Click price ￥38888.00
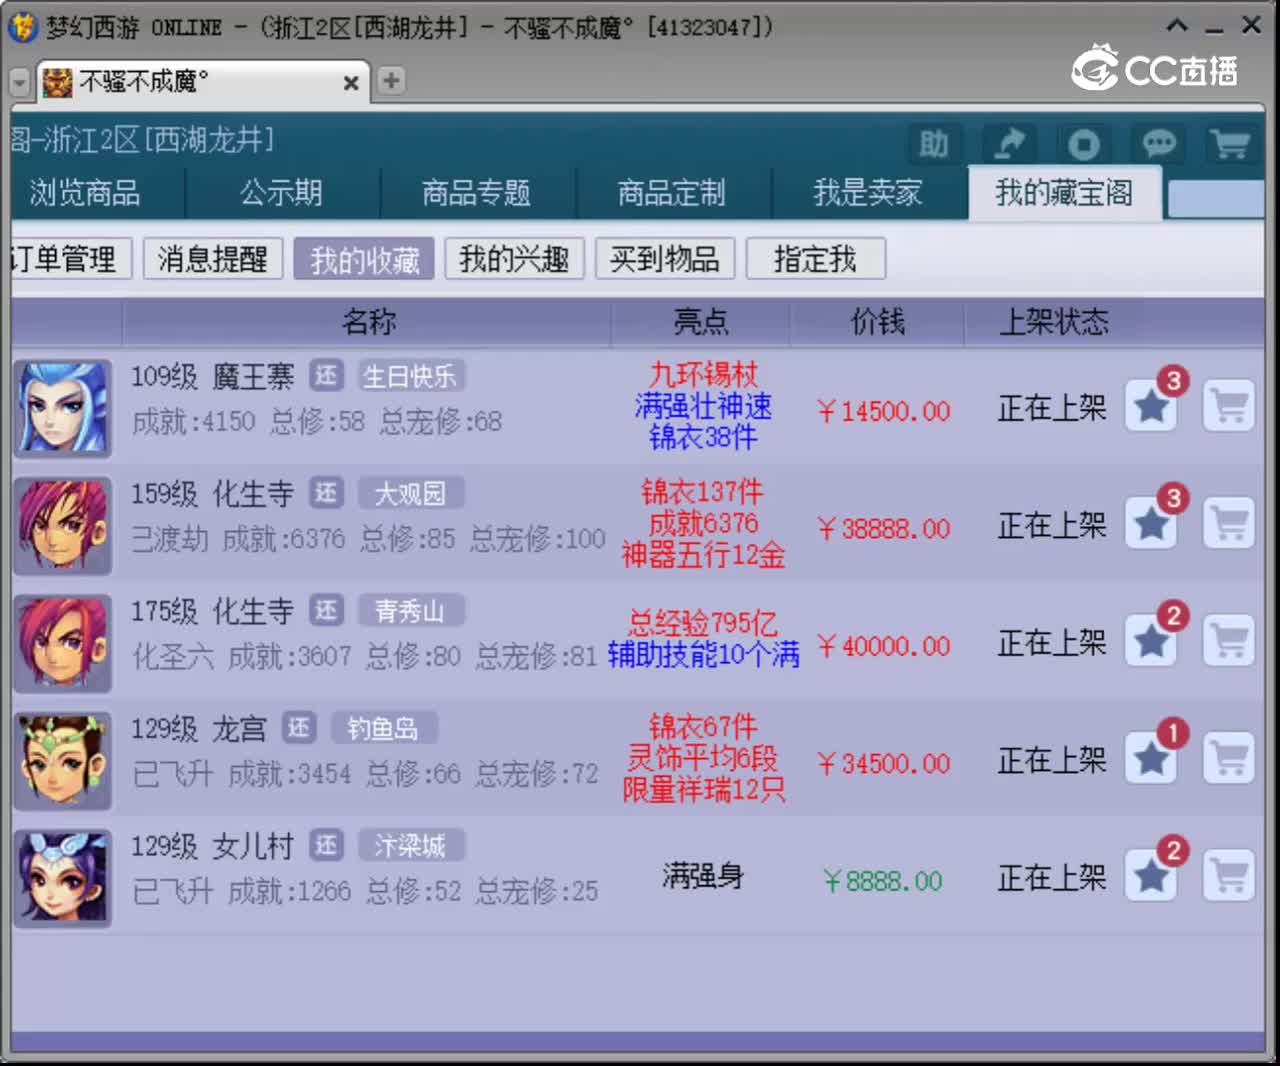1280x1066 pixels. coord(883,528)
